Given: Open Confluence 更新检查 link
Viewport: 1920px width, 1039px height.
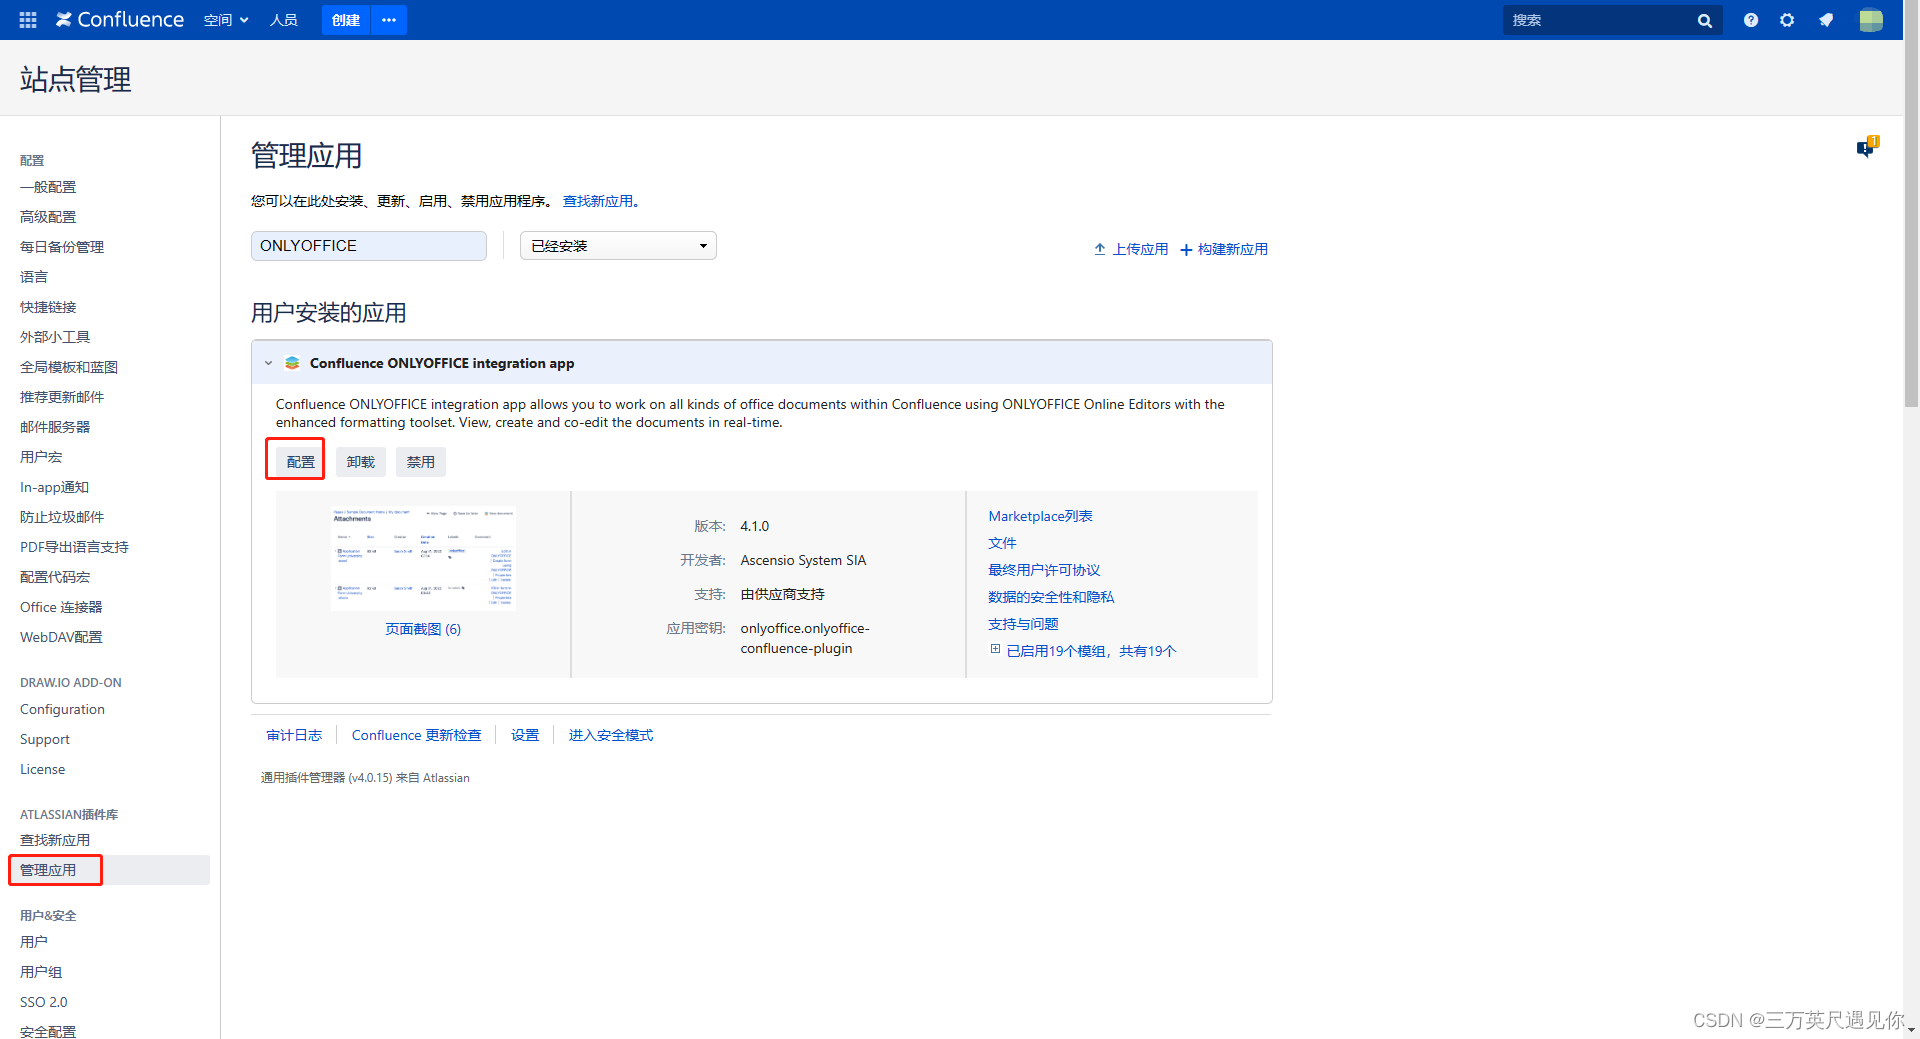Looking at the screenshot, I should 416,735.
